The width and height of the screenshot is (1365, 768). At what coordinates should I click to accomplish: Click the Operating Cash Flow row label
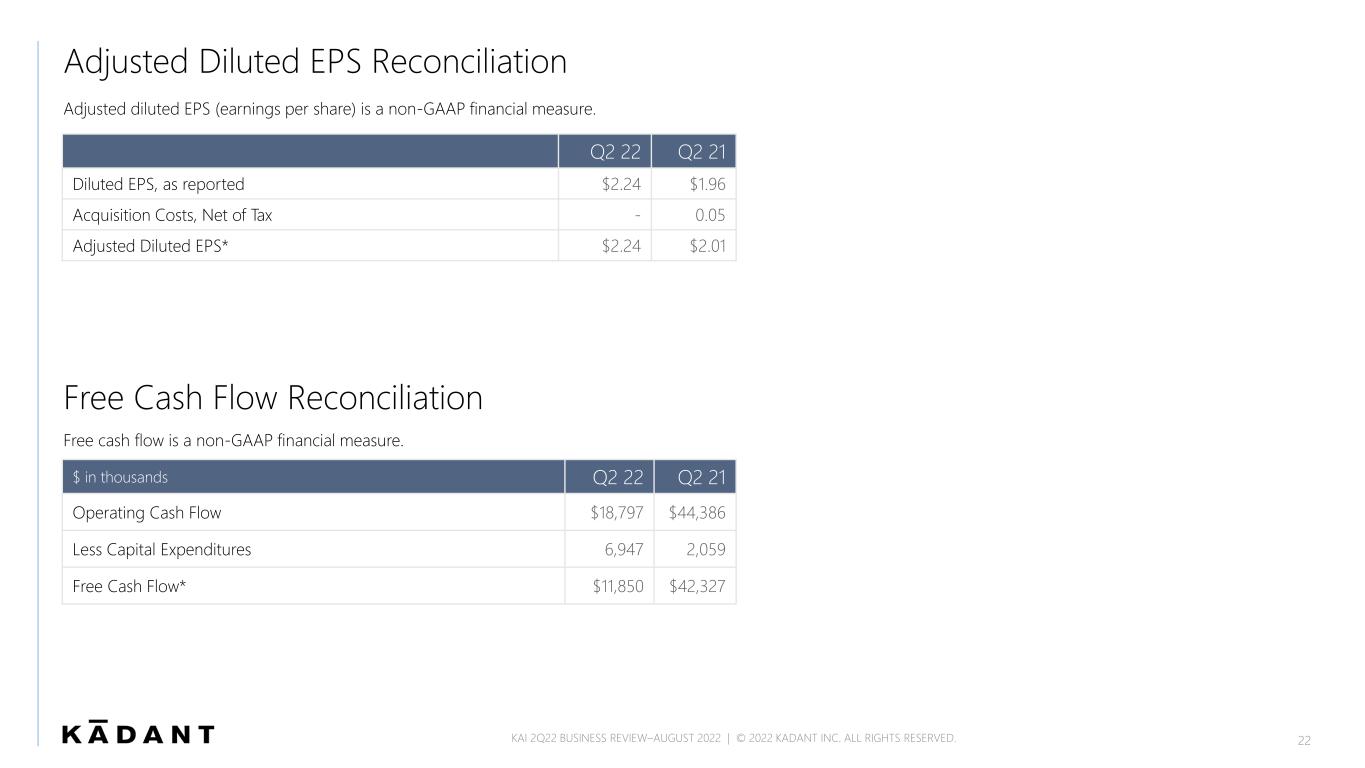point(147,513)
